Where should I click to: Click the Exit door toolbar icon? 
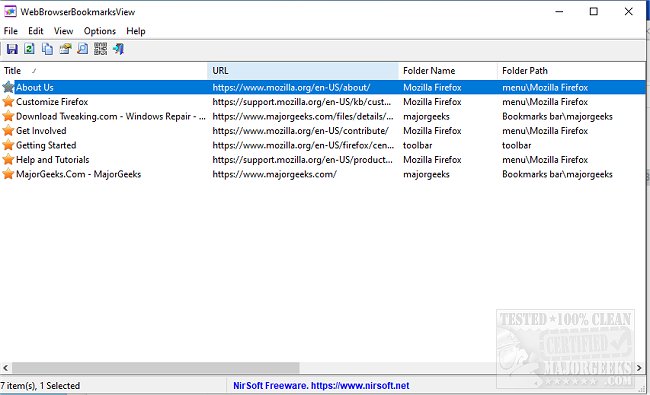119,49
